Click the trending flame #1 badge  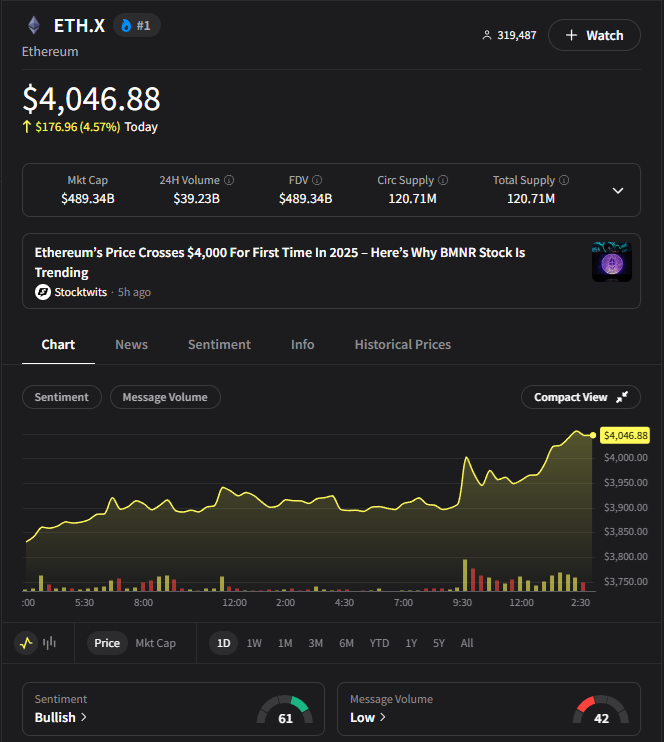coord(137,26)
